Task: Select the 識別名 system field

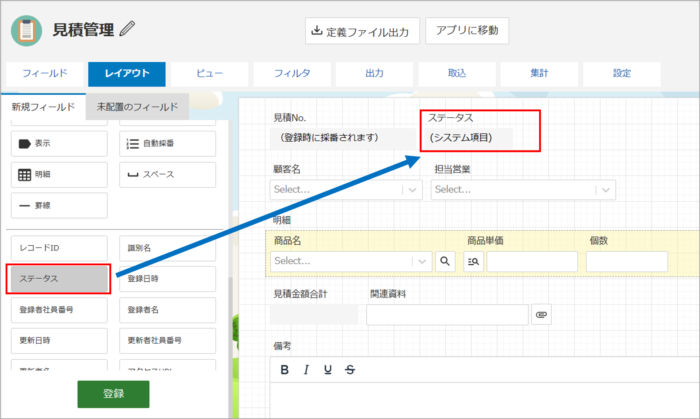Action: coord(167,248)
